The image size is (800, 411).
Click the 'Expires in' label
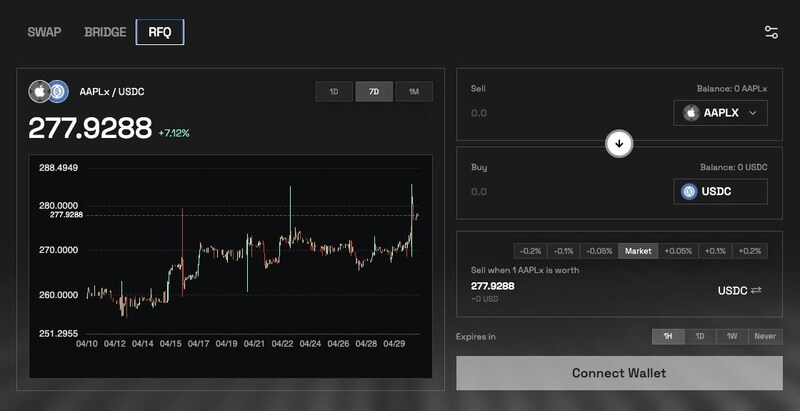tap(476, 337)
